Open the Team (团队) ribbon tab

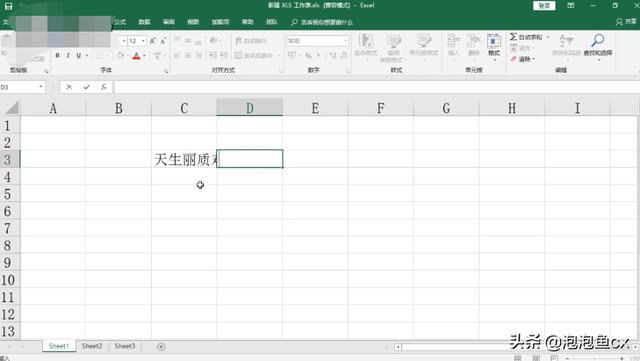coord(272,22)
